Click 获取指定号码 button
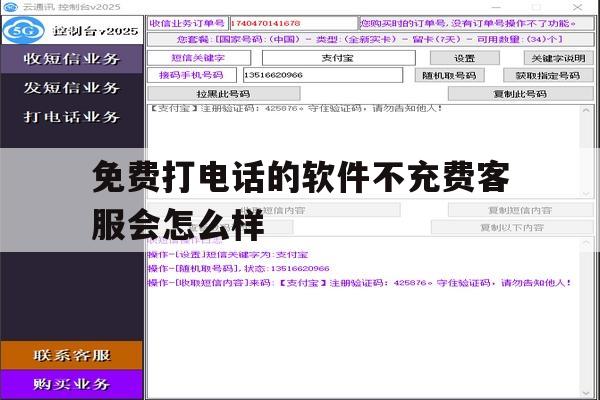The height and width of the screenshot is (400, 600). [x=548, y=75]
